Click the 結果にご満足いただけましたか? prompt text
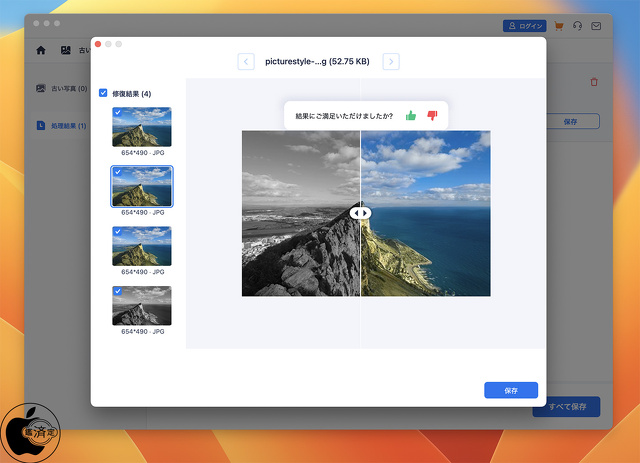 [344, 116]
